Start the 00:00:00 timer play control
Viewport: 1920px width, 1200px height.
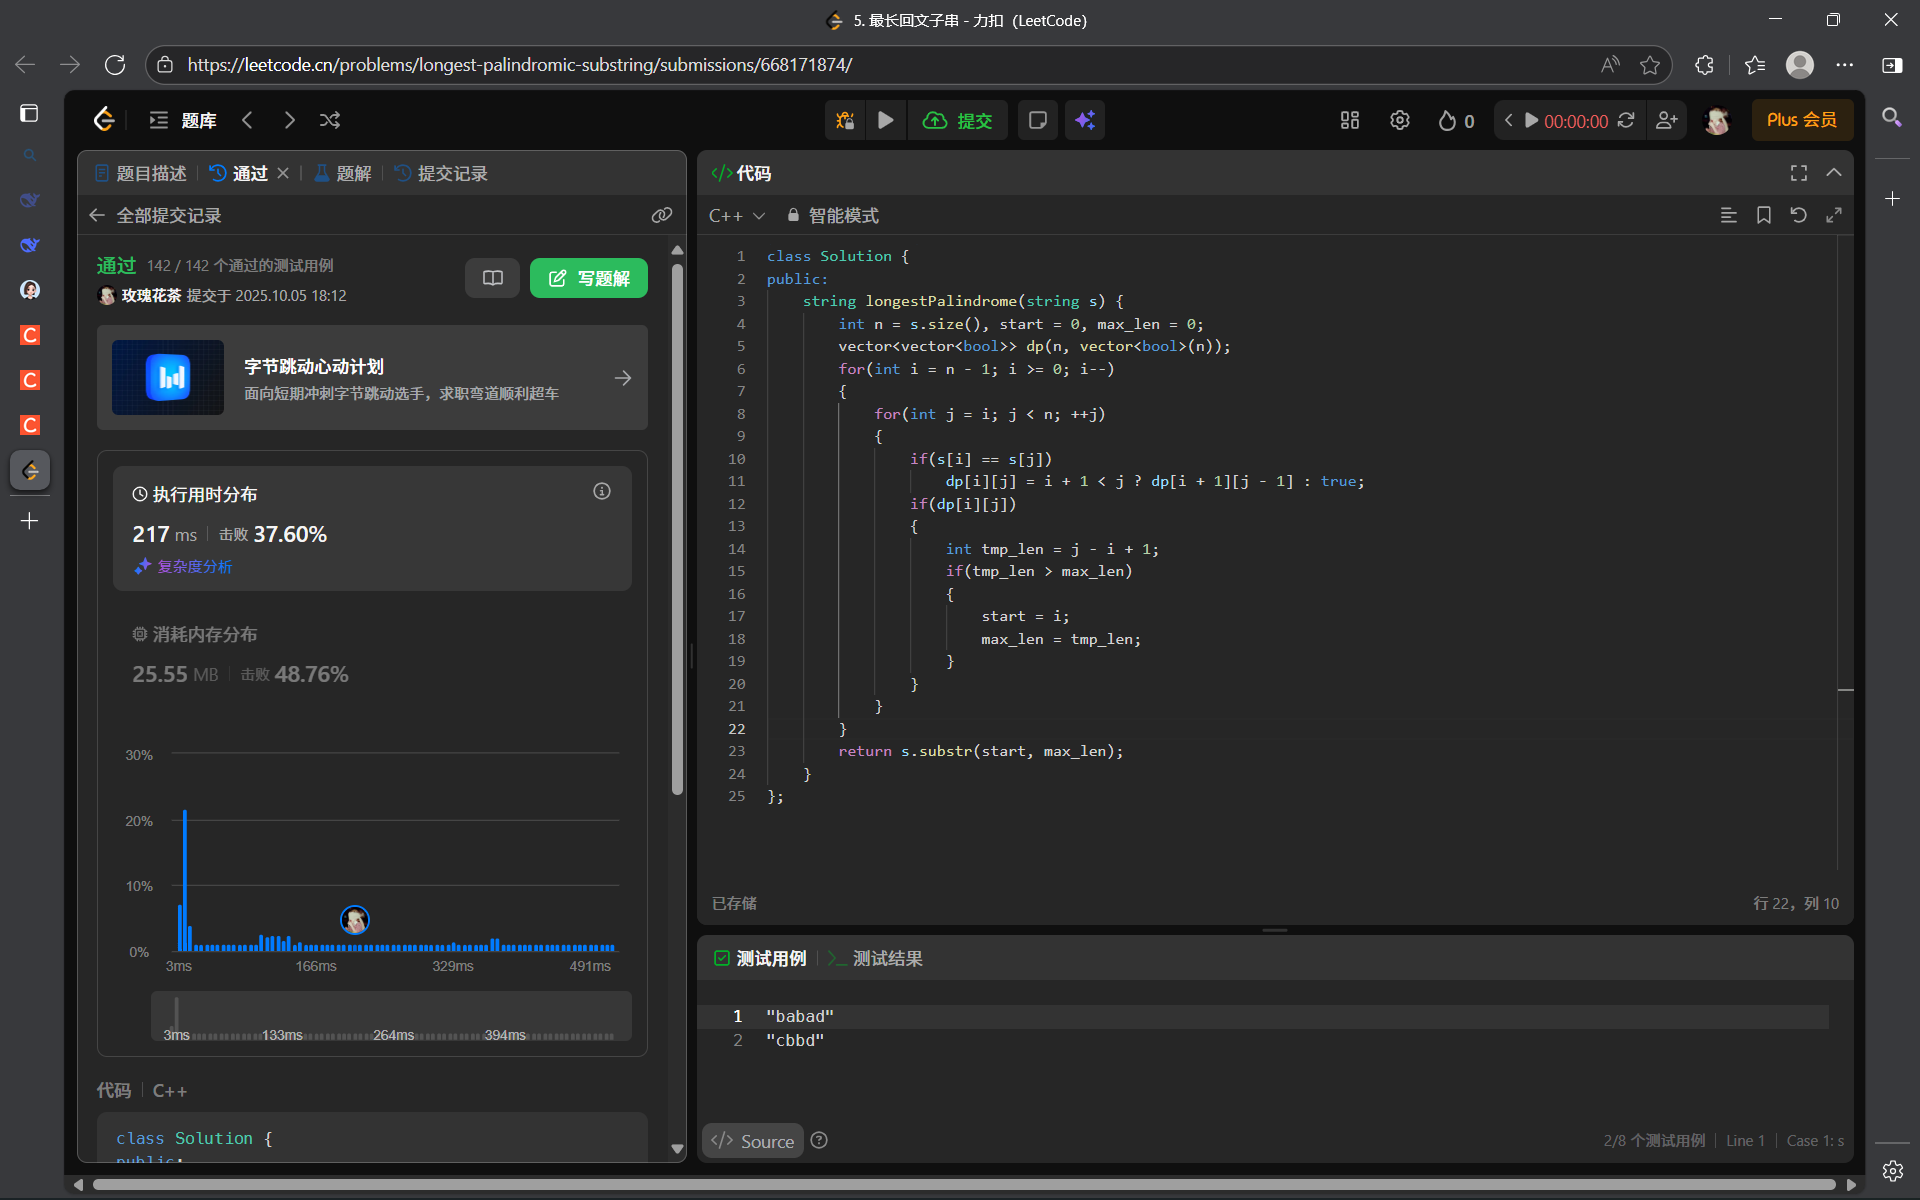click(1531, 120)
